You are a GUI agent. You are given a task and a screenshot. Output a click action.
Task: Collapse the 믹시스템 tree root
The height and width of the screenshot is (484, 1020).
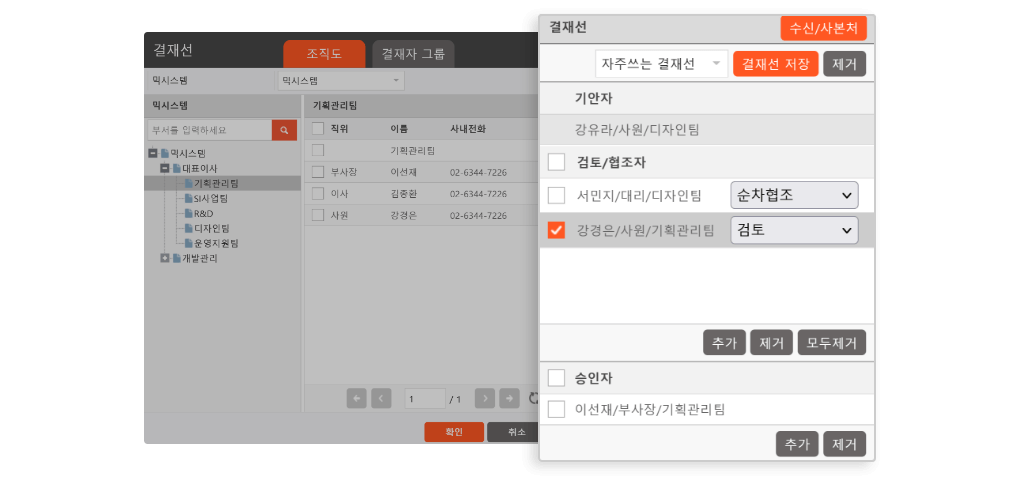153,154
